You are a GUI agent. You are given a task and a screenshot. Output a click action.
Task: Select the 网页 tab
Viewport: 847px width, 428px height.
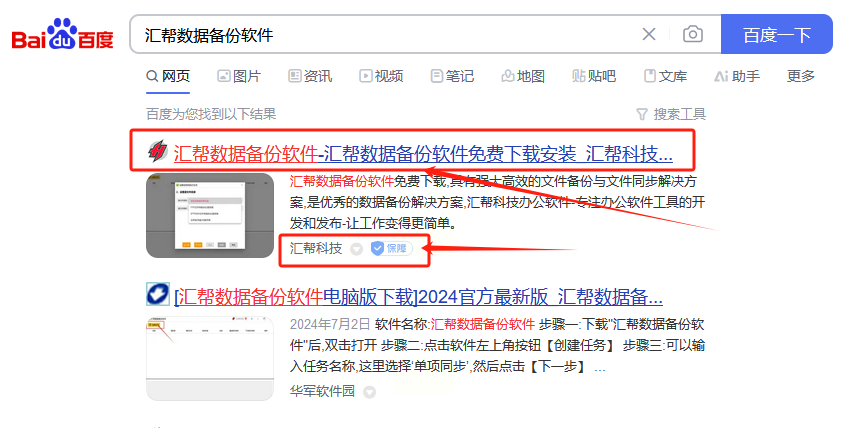click(x=168, y=76)
